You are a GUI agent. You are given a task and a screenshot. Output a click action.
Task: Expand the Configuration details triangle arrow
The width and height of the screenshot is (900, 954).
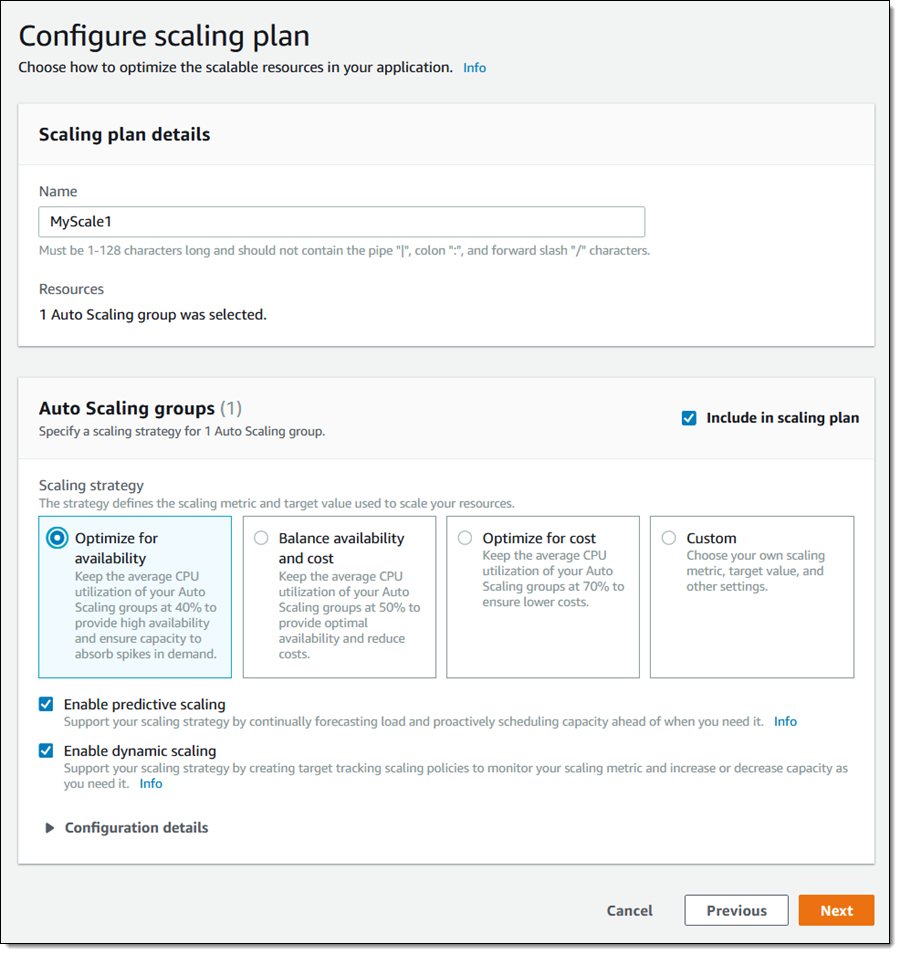[x=50, y=828]
